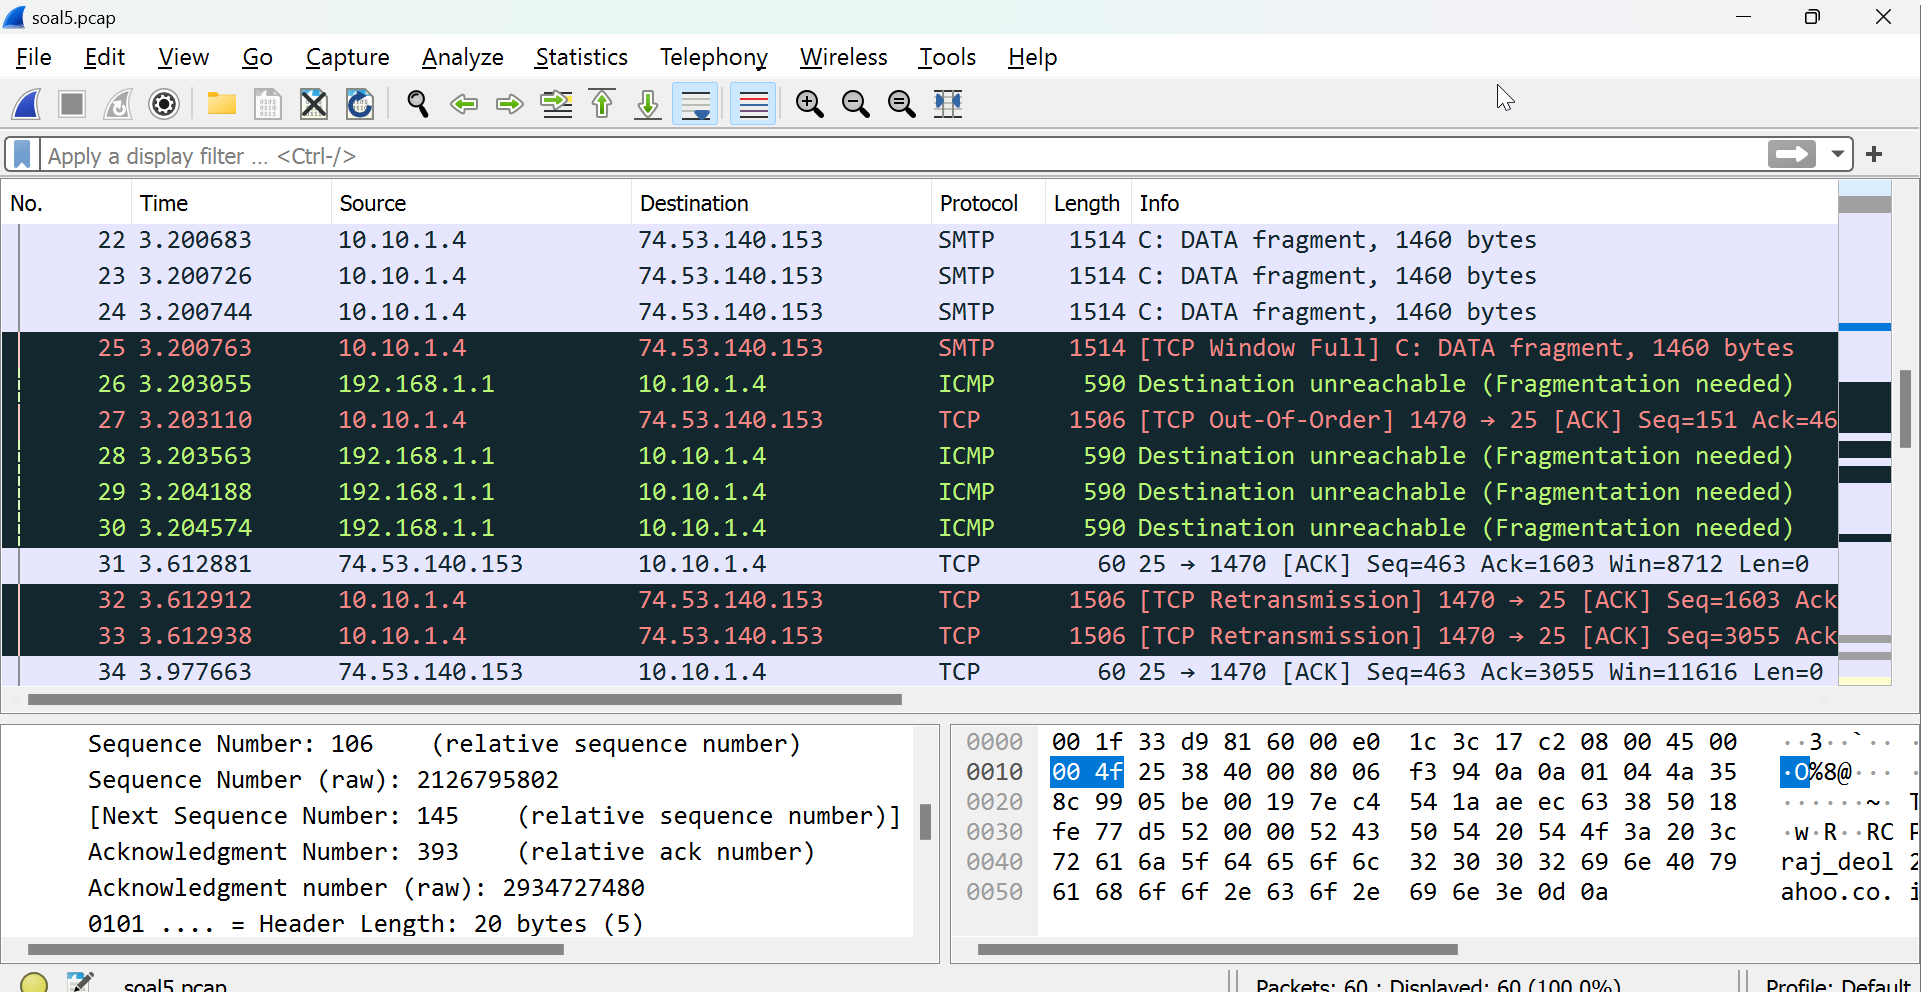Start a new capture with the shark fin icon
This screenshot has height=992, width=1921.
point(26,103)
